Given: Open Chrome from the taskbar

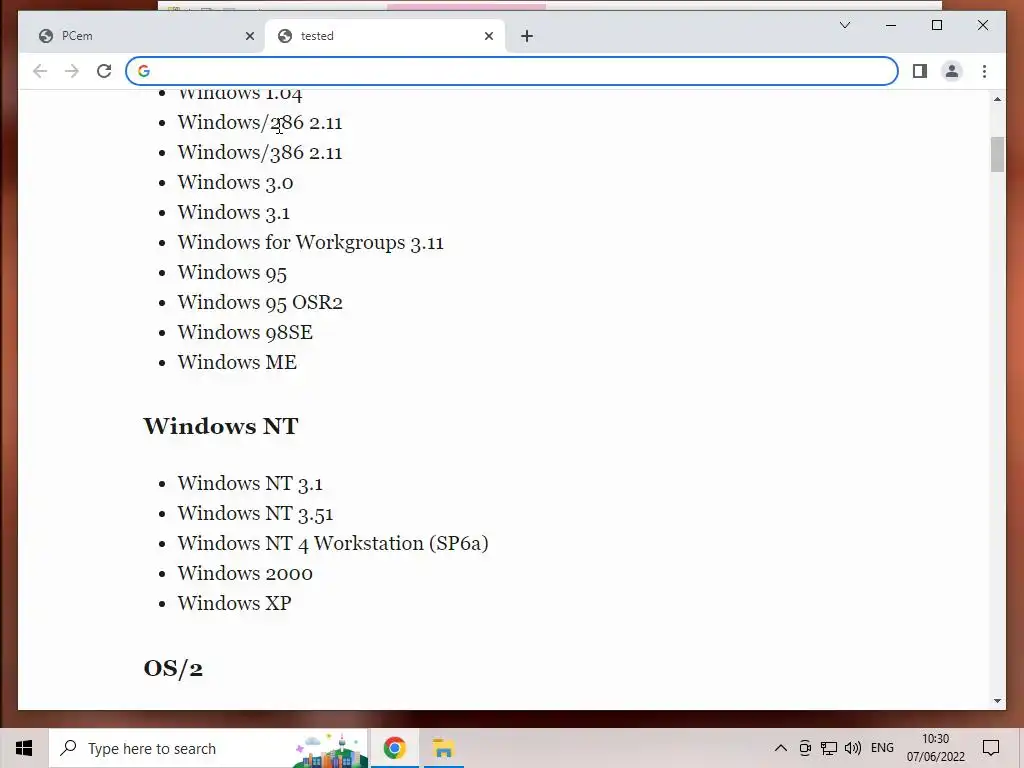Looking at the screenshot, I should (394, 748).
